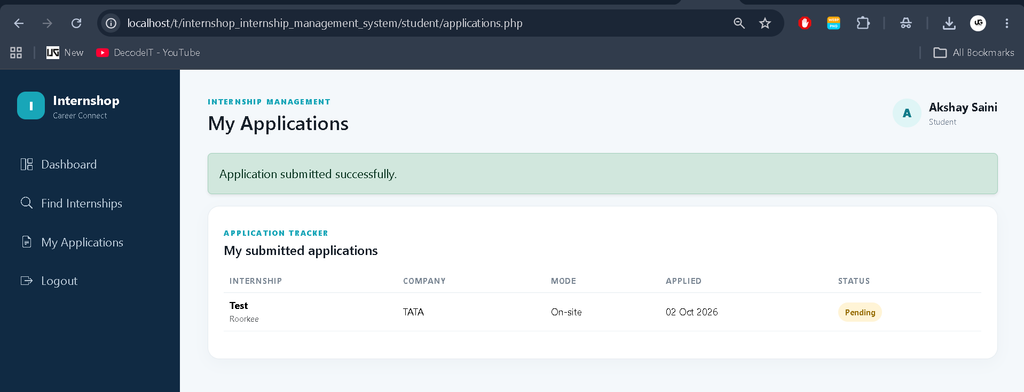Click the browser forward arrow

47,24
